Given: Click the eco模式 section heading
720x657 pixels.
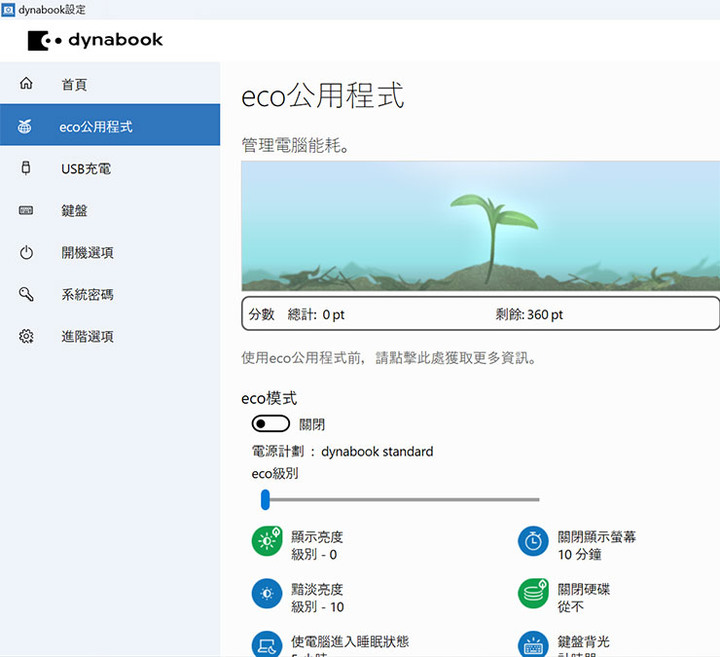Looking at the screenshot, I should click(x=269, y=398).
